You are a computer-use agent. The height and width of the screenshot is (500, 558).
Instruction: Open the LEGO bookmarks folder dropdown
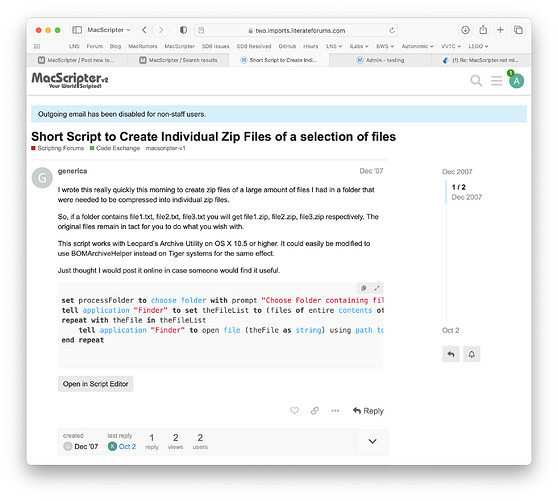[x=478, y=46]
